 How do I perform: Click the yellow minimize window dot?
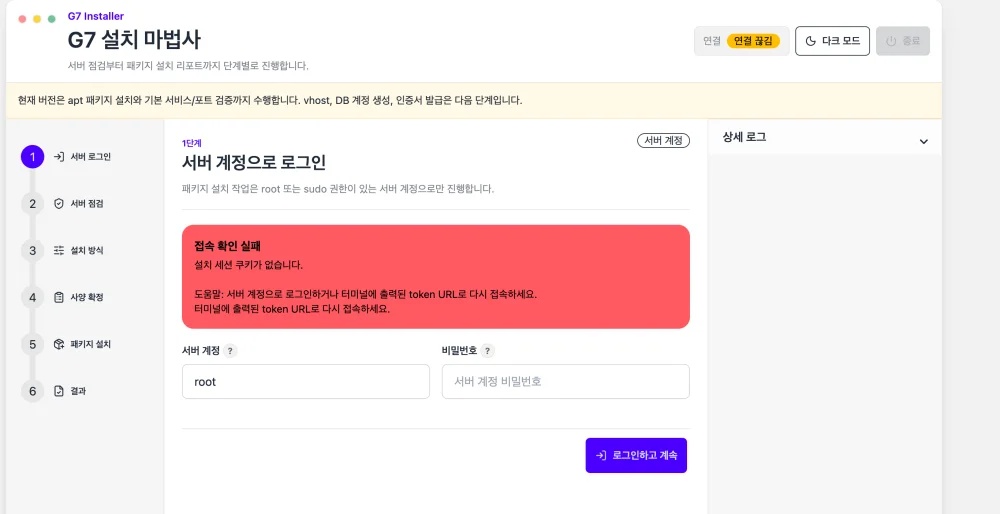coord(37,19)
